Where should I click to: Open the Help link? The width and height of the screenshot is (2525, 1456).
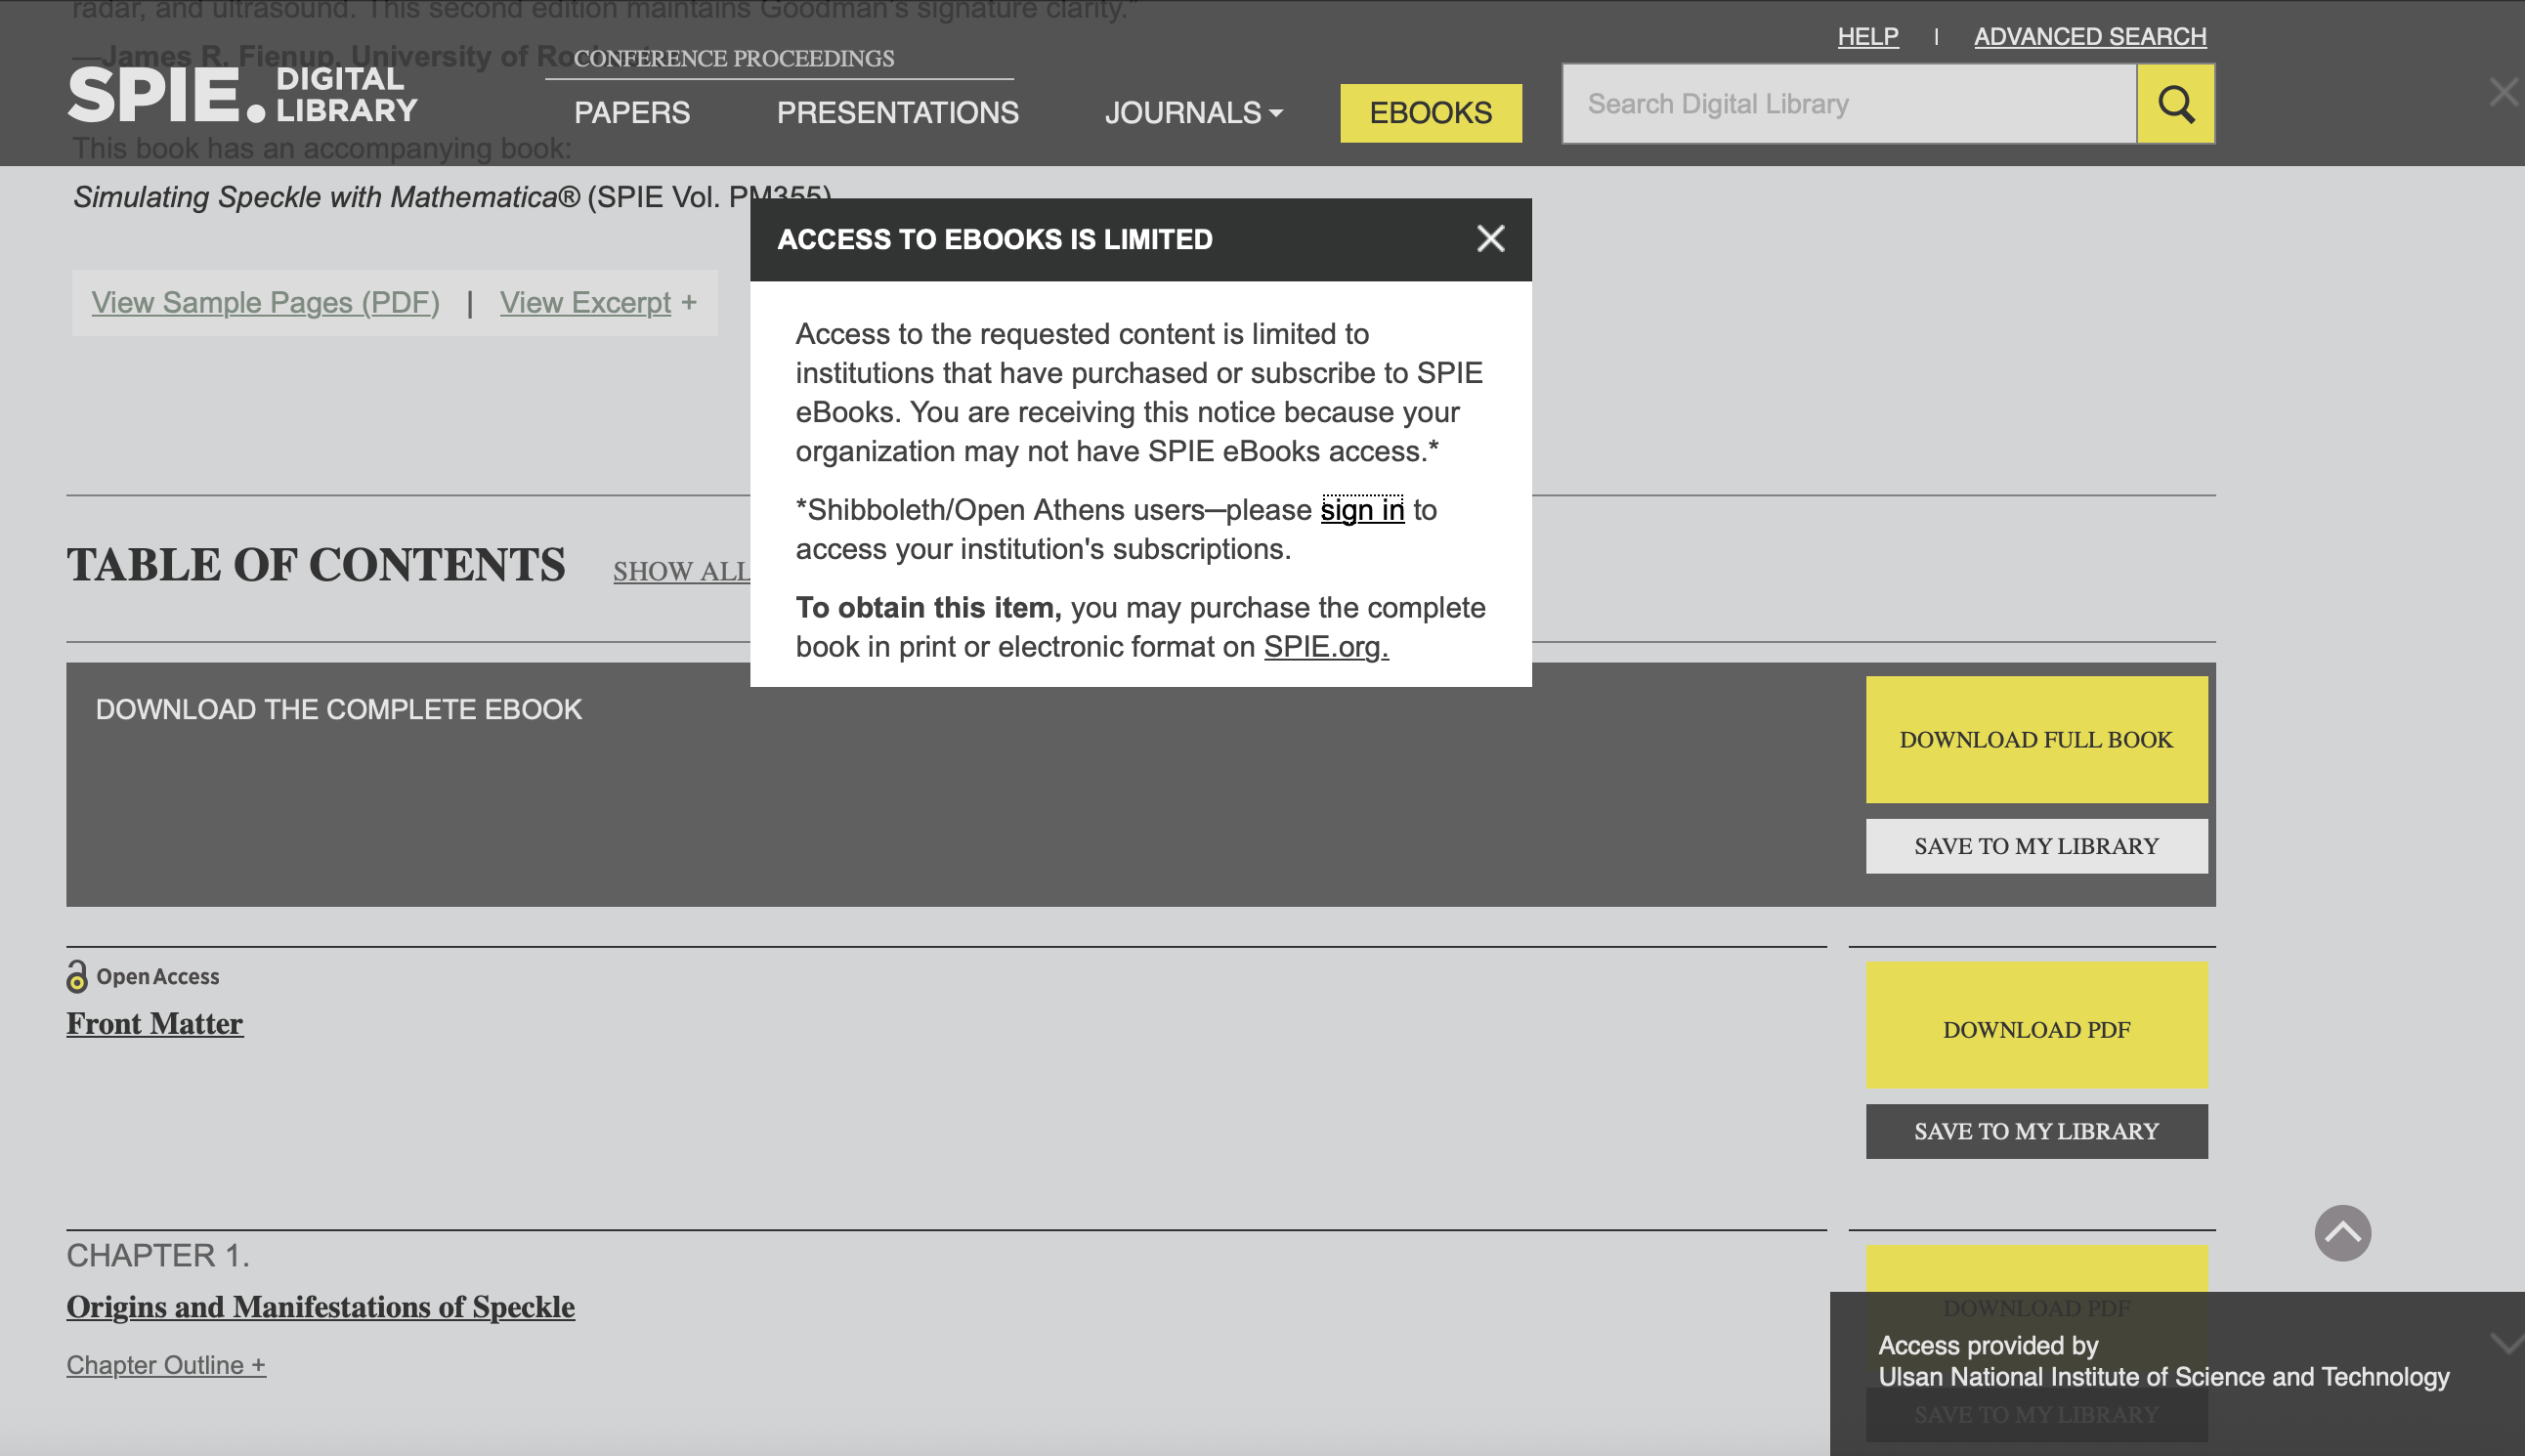[1867, 37]
